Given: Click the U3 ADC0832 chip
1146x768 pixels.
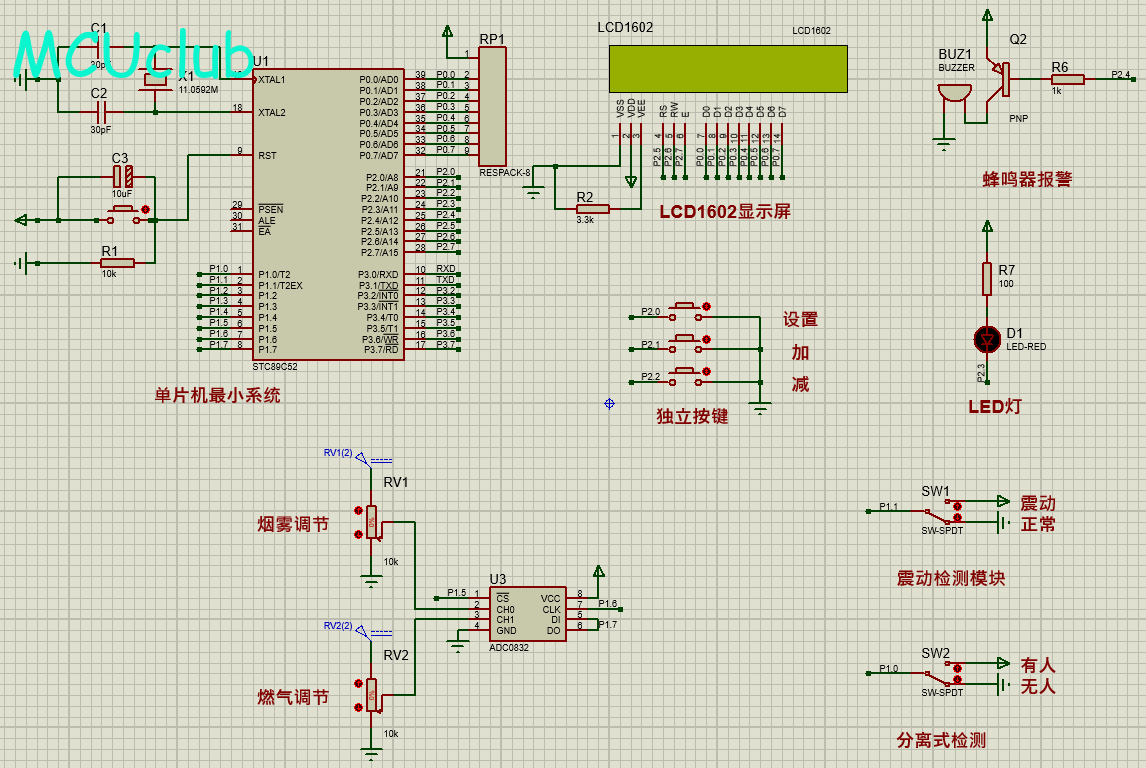Looking at the screenshot, I should coord(525,614).
